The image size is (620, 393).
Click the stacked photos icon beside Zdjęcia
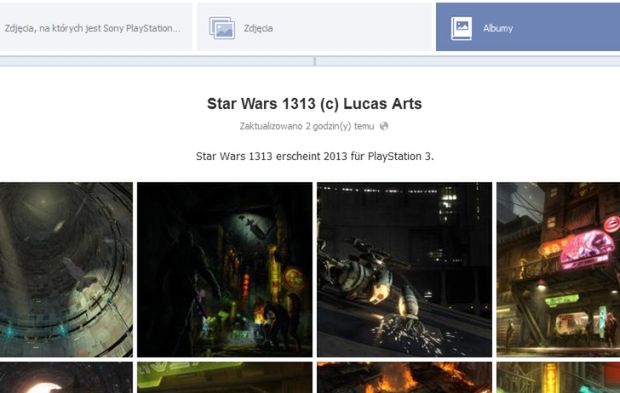coord(222,28)
